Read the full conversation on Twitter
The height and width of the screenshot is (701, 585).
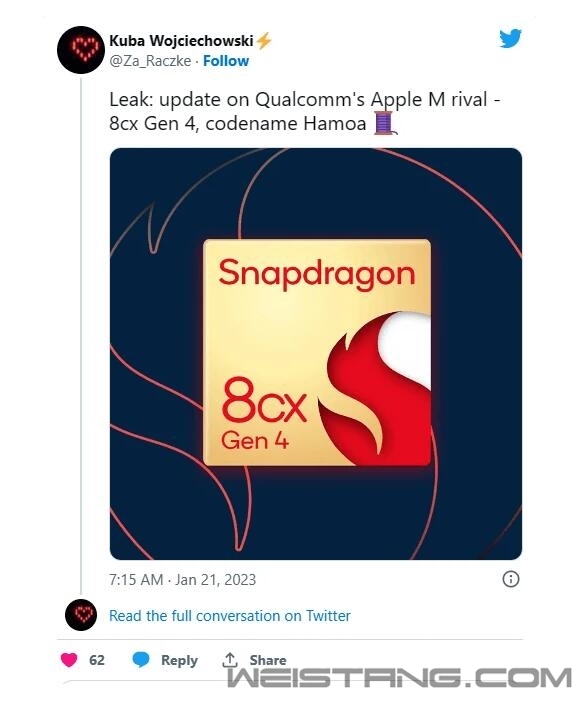coord(230,616)
